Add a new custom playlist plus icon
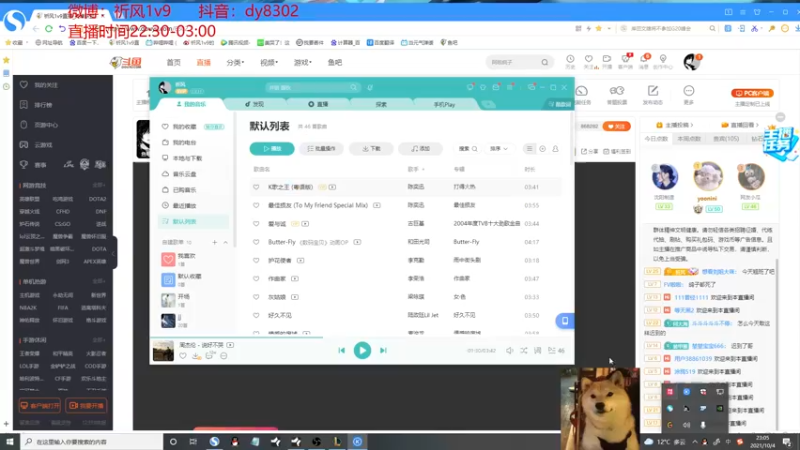Image resolution: width=800 pixels, height=450 pixels. click(x=214, y=242)
